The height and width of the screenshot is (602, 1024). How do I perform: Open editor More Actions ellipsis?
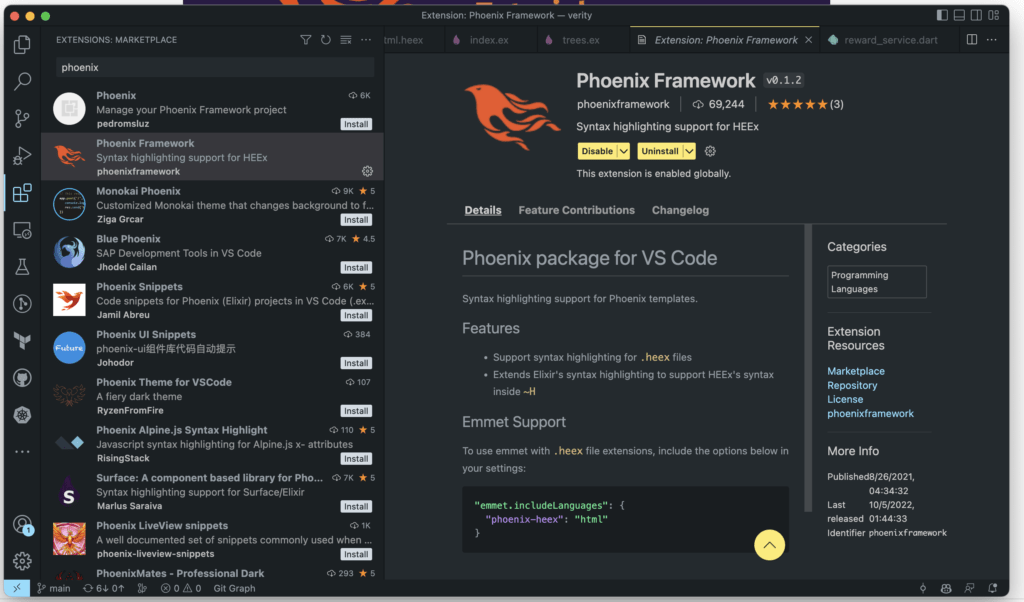[991, 40]
